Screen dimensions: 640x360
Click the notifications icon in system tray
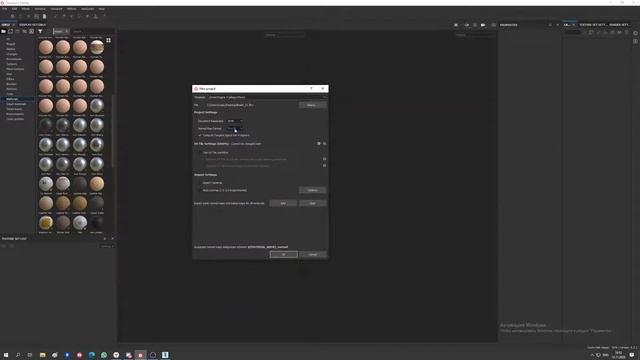click(632, 355)
